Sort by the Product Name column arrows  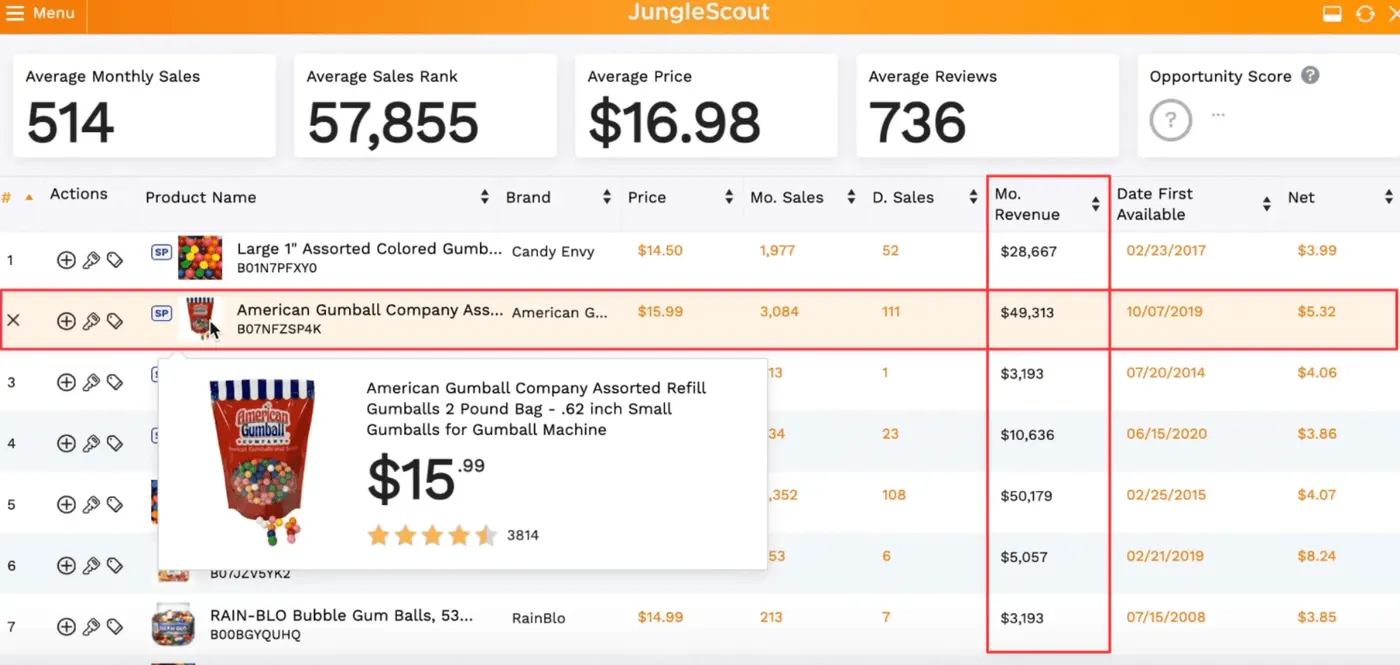[484, 197]
